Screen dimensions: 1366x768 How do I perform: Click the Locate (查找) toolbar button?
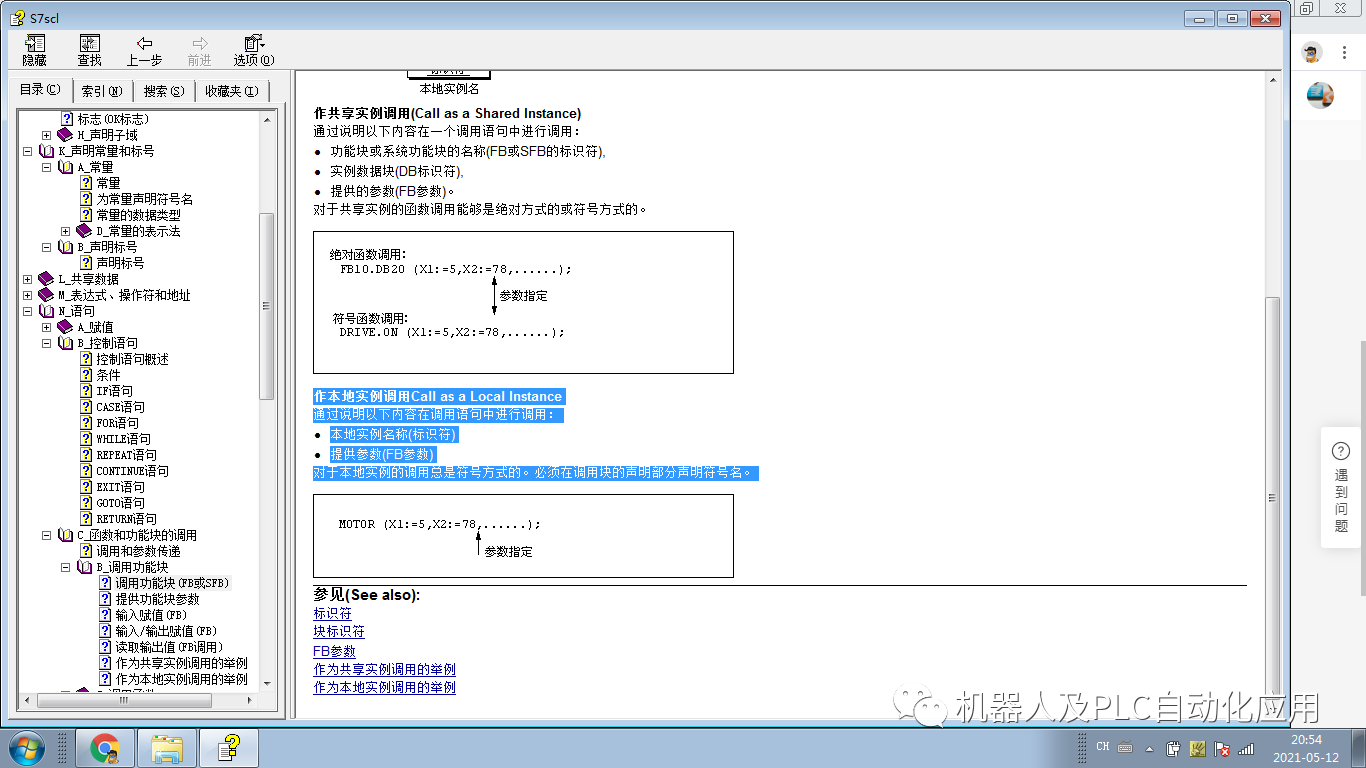89,50
